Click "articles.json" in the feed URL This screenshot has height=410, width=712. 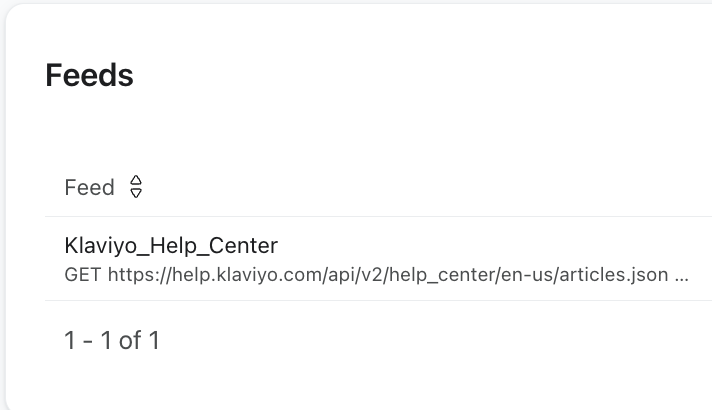pyautogui.click(x=610, y=274)
